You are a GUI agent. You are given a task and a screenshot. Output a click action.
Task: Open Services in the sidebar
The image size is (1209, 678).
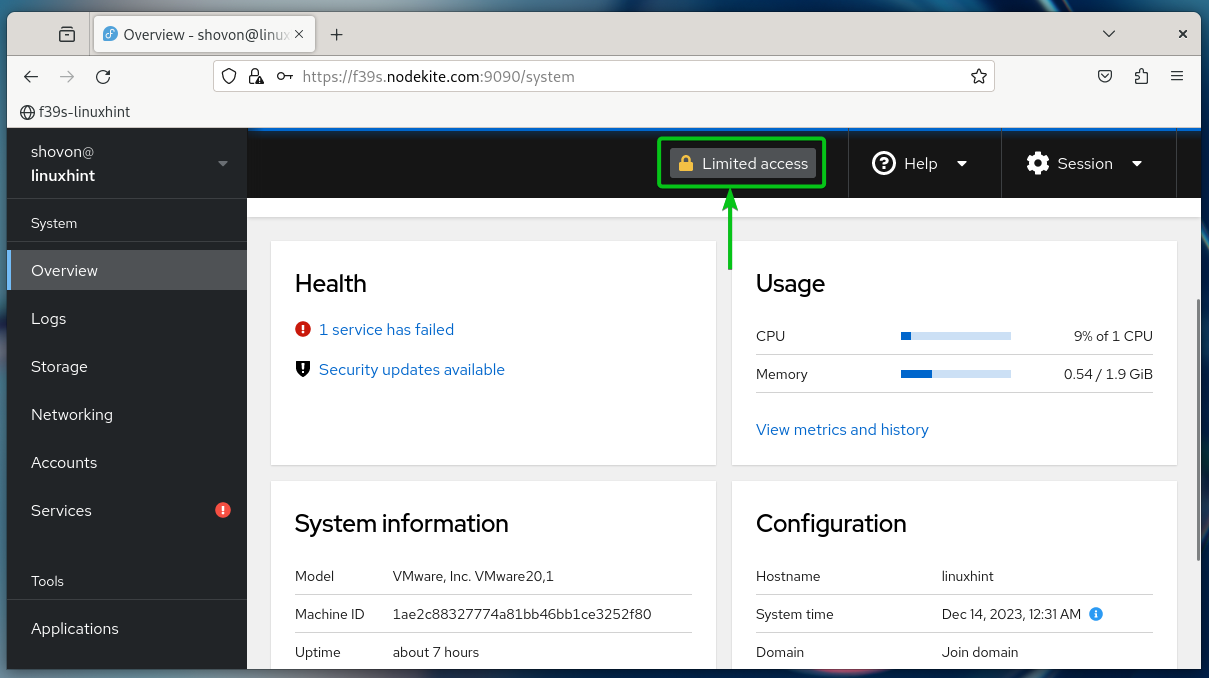point(127,510)
